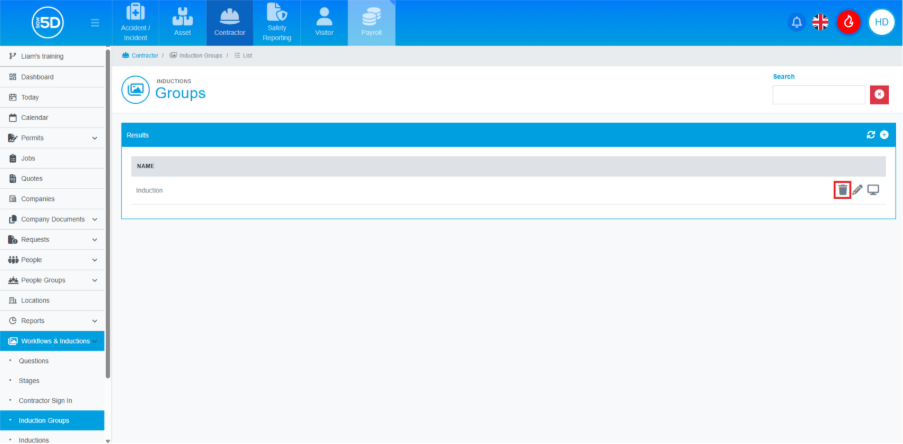
Task: Click Contractor breadcrumb link
Action: pos(140,56)
